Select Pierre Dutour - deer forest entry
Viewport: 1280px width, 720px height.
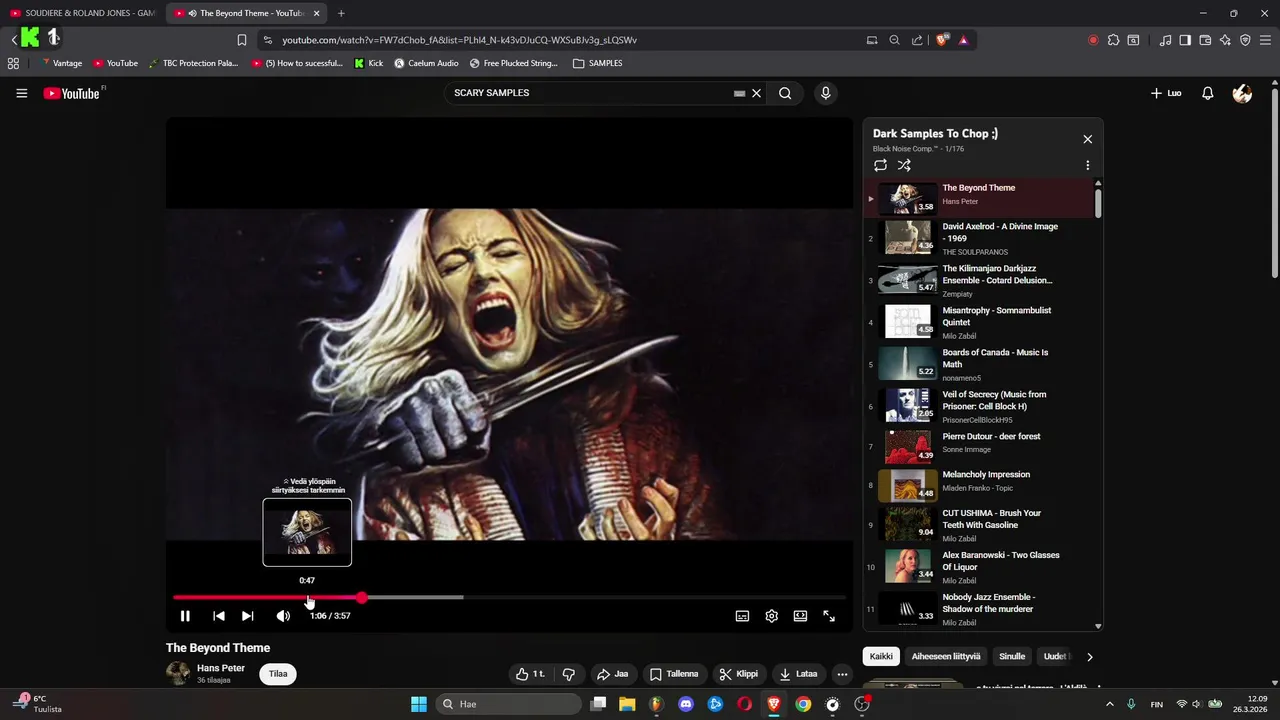[980, 446]
